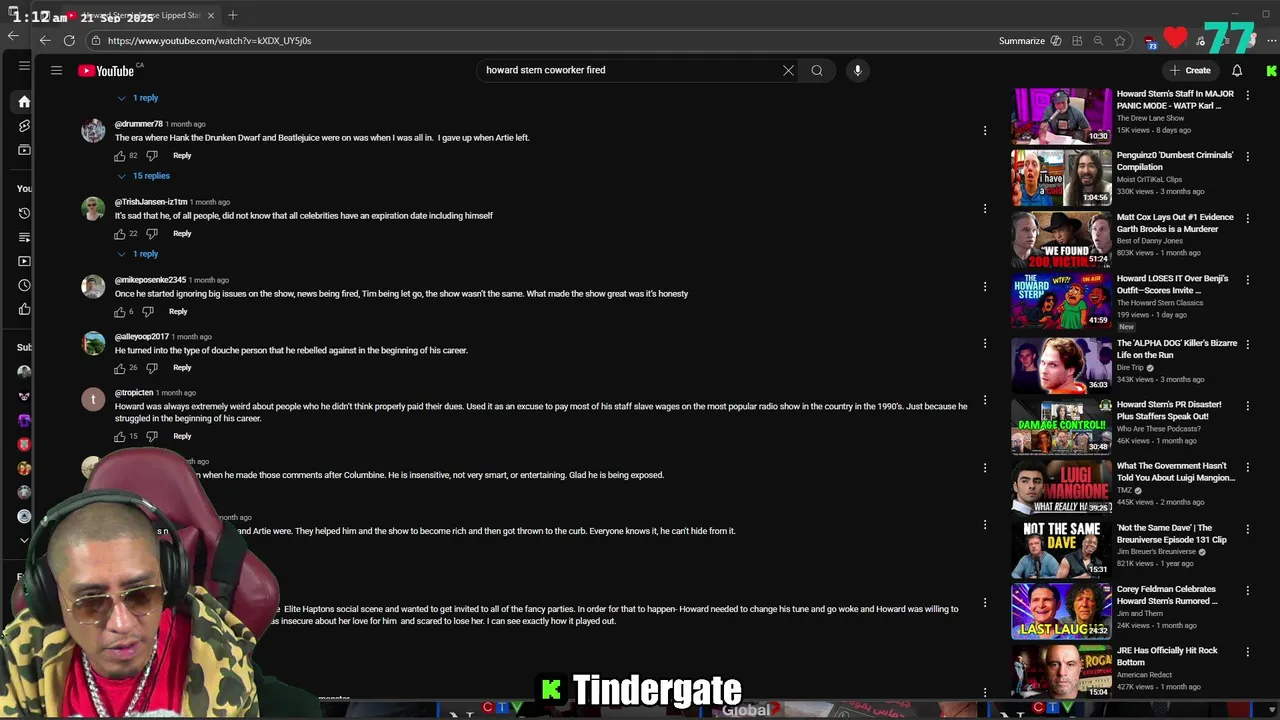
Task: Open the Luigi Mangione video thumbnail
Action: (x=1061, y=487)
